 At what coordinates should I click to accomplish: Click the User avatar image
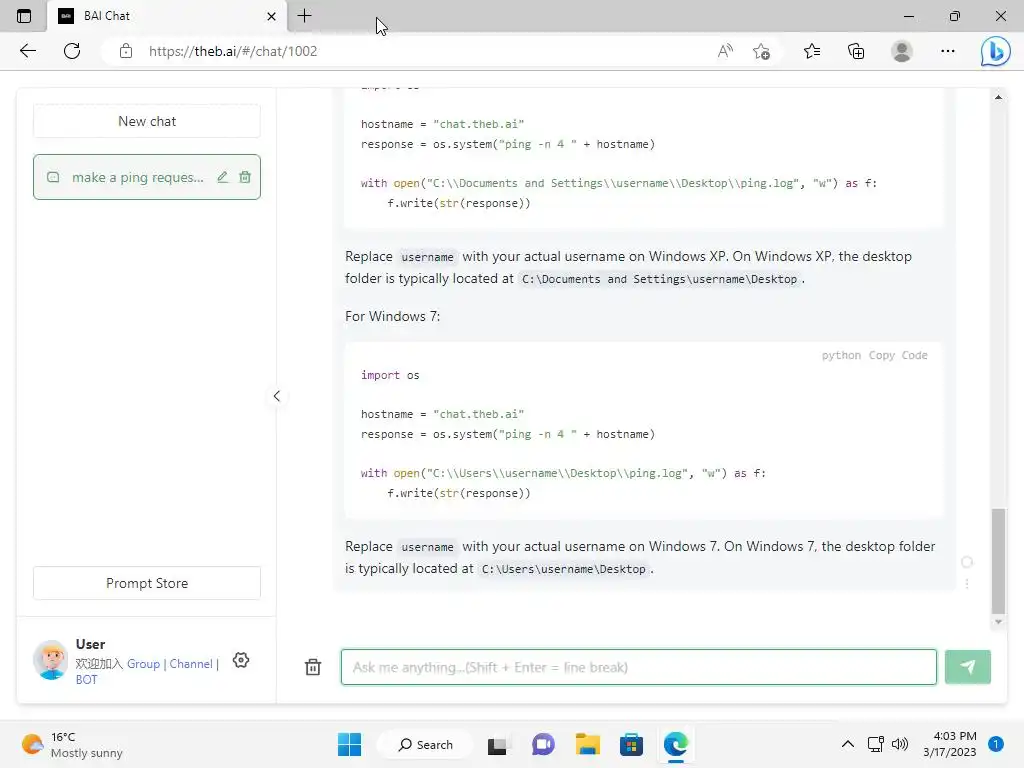51,660
